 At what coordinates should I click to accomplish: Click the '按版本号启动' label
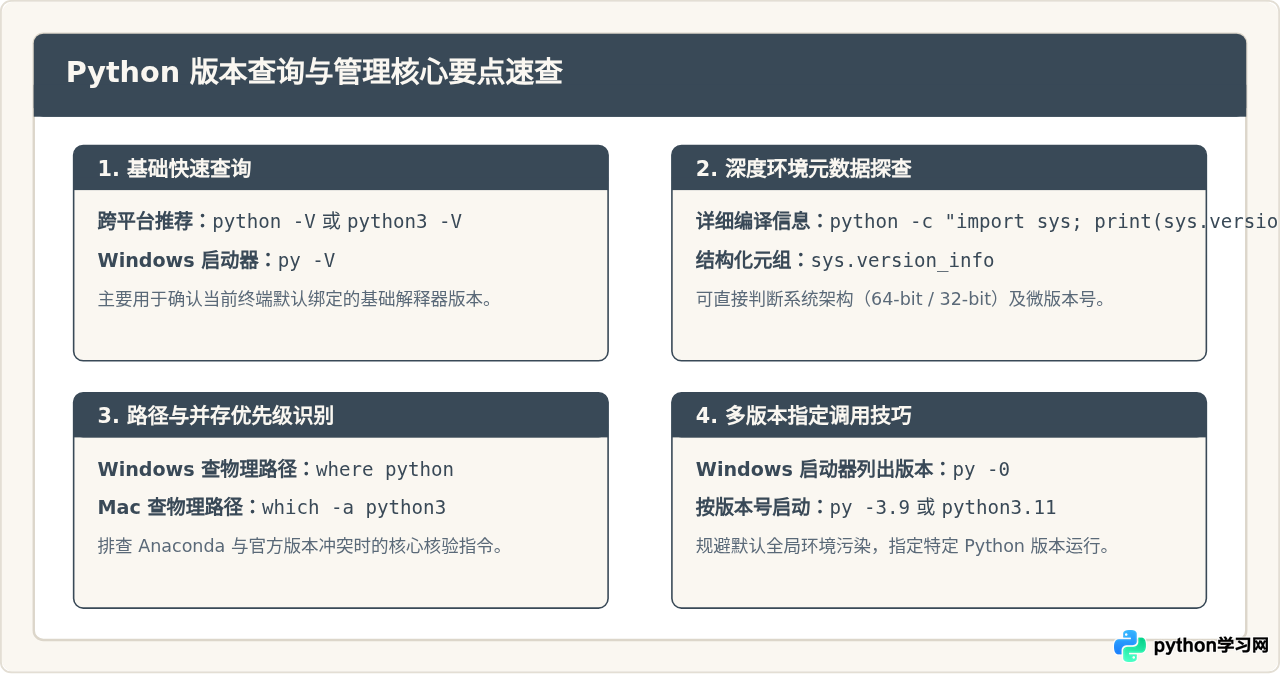tap(753, 507)
